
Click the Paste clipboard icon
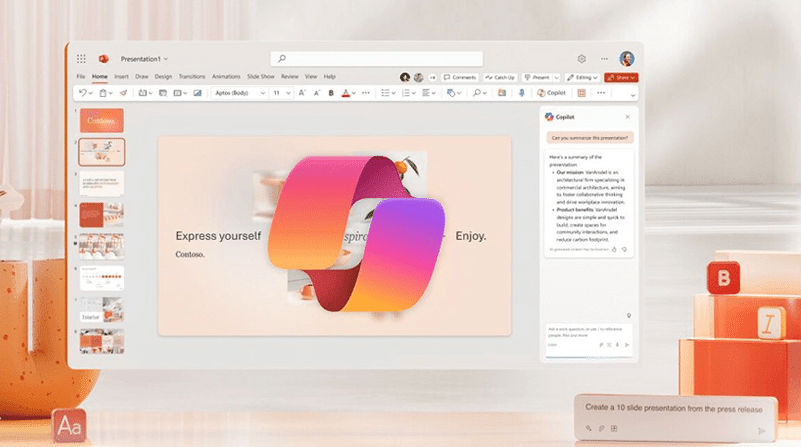(103, 93)
